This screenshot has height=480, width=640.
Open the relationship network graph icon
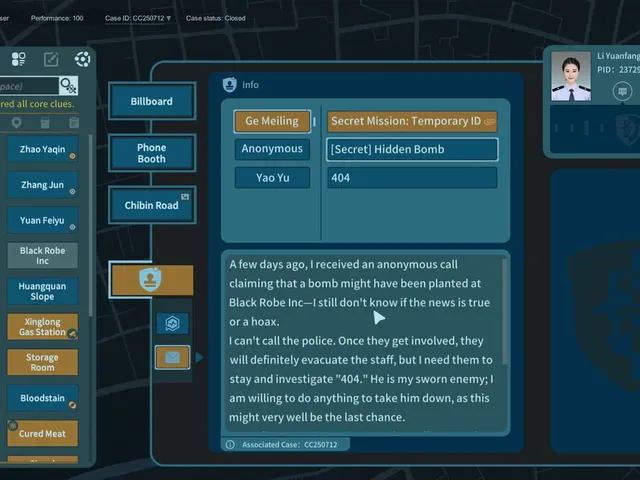click(x=82, y=60)
